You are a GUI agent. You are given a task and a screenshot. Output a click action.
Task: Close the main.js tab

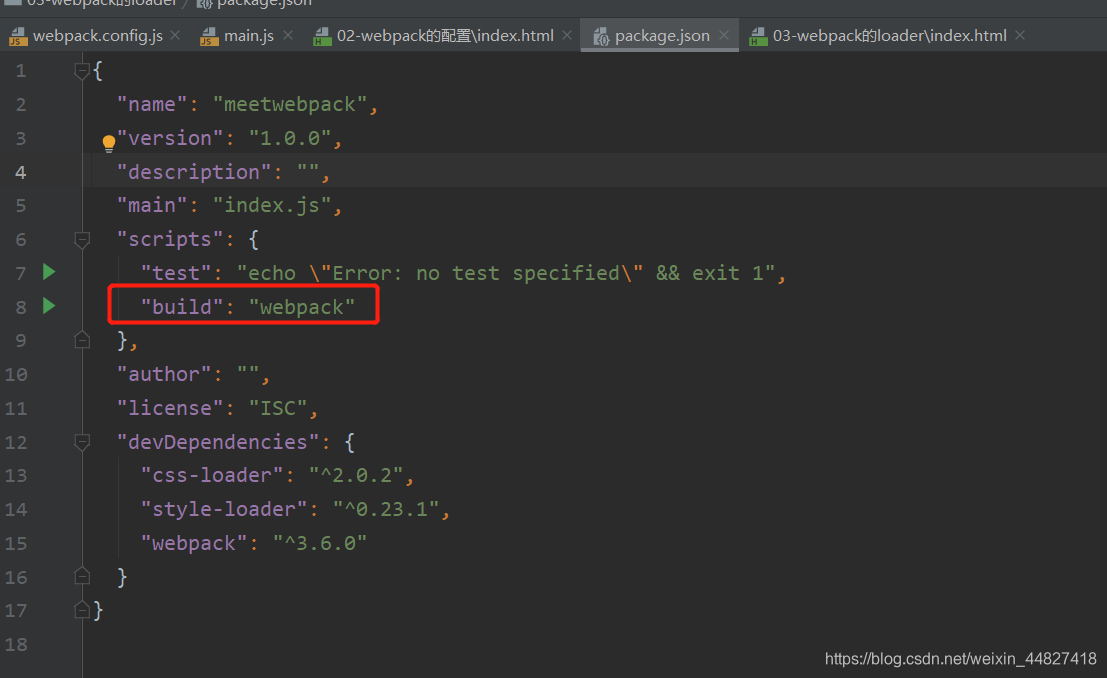287,35
